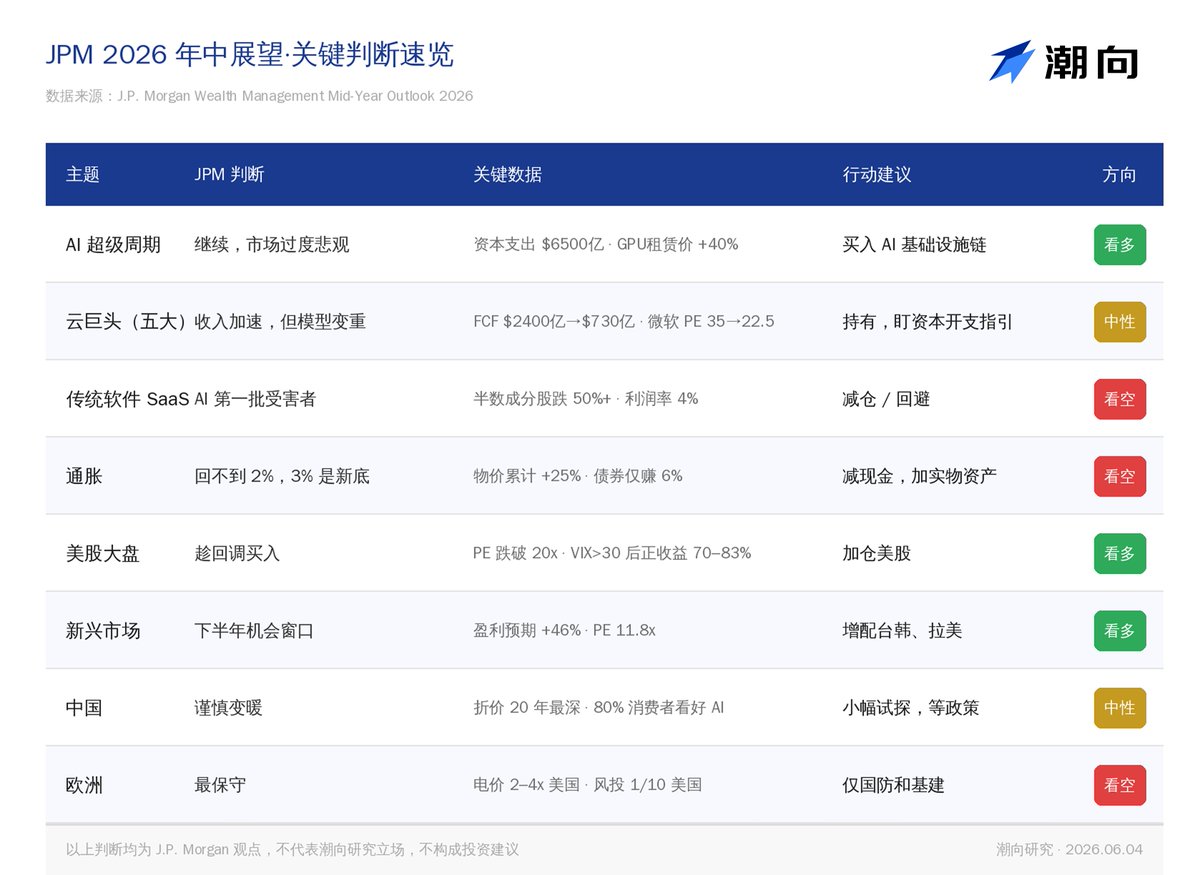Click 增配台韩、拉美 action cell
Viewport: 1200px width, 875px height.
(903, 631)
